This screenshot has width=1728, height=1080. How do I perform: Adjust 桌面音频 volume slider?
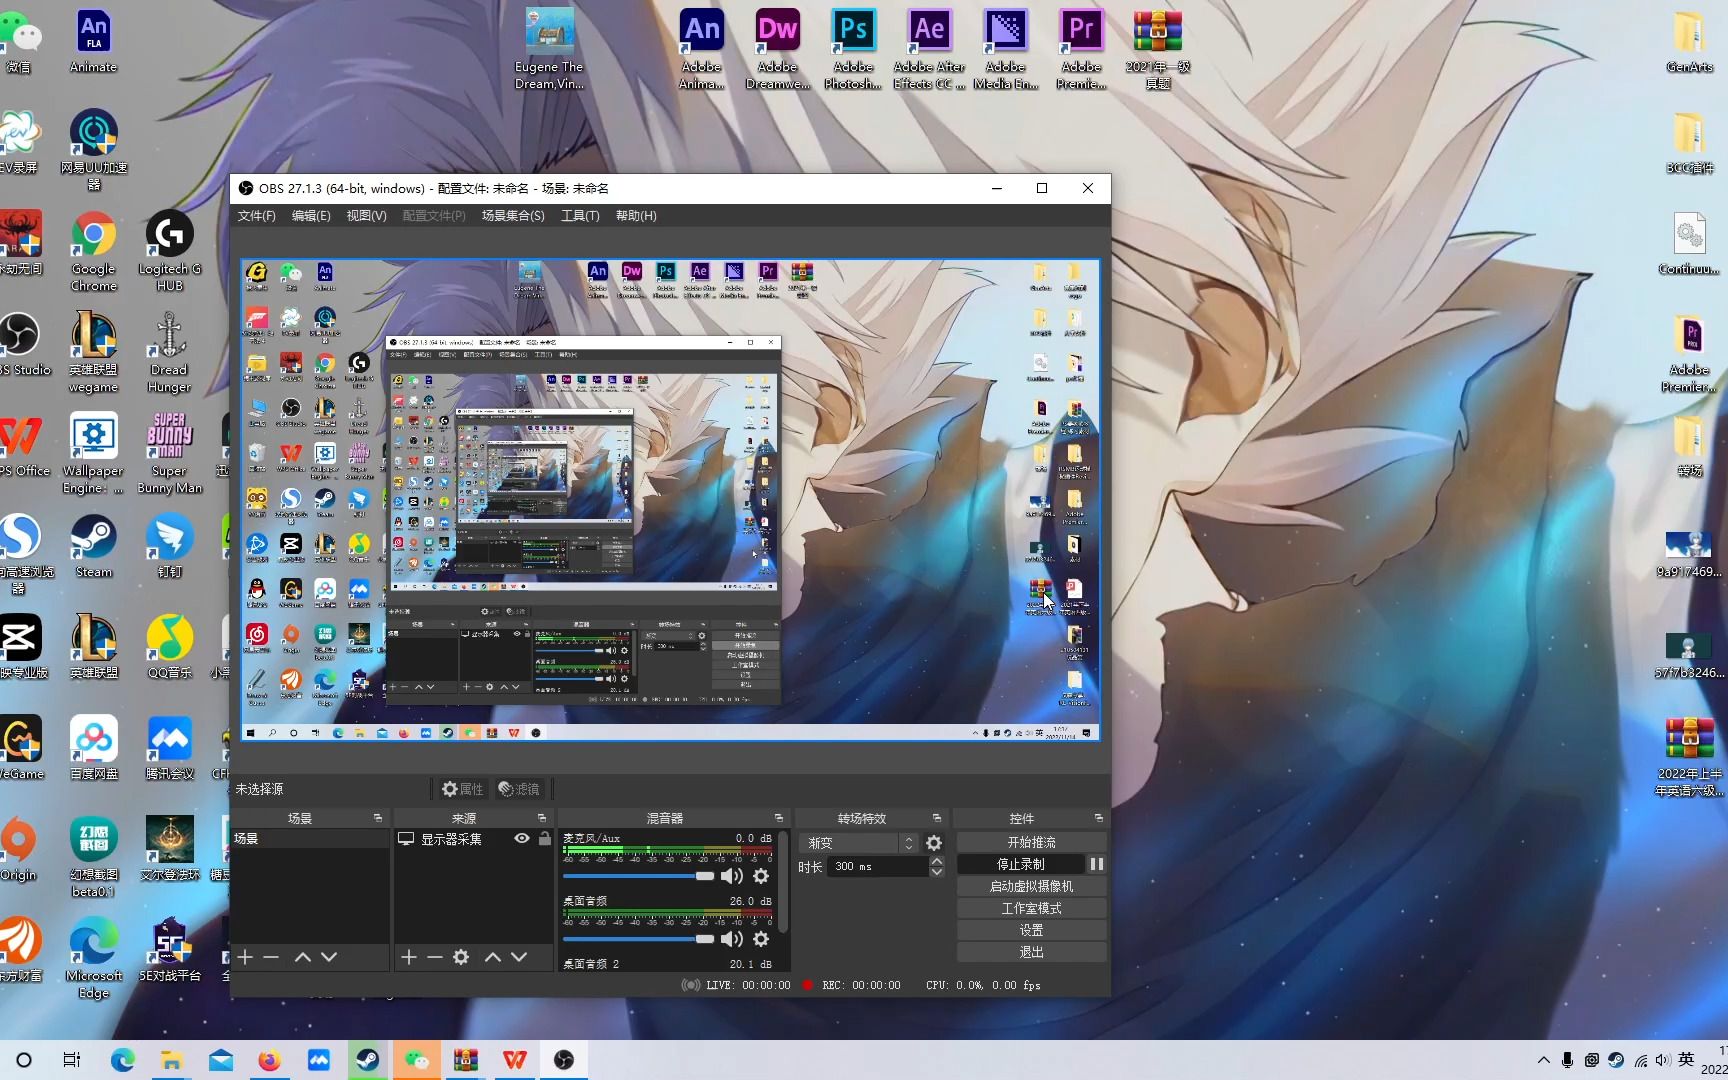[638, 939]
